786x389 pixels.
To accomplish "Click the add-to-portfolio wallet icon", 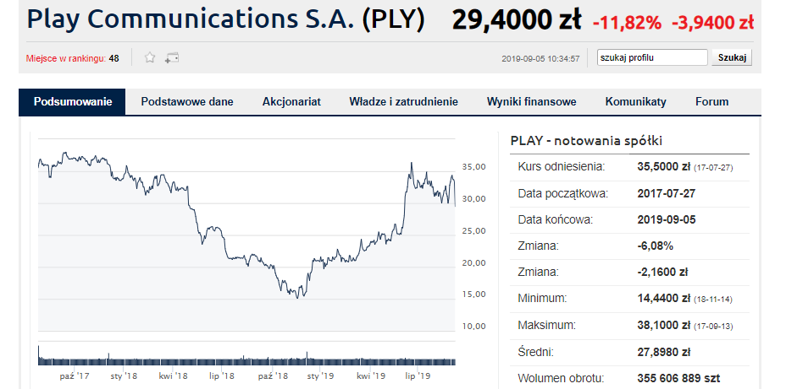I will pyautogui.click(x=171, y=58).
